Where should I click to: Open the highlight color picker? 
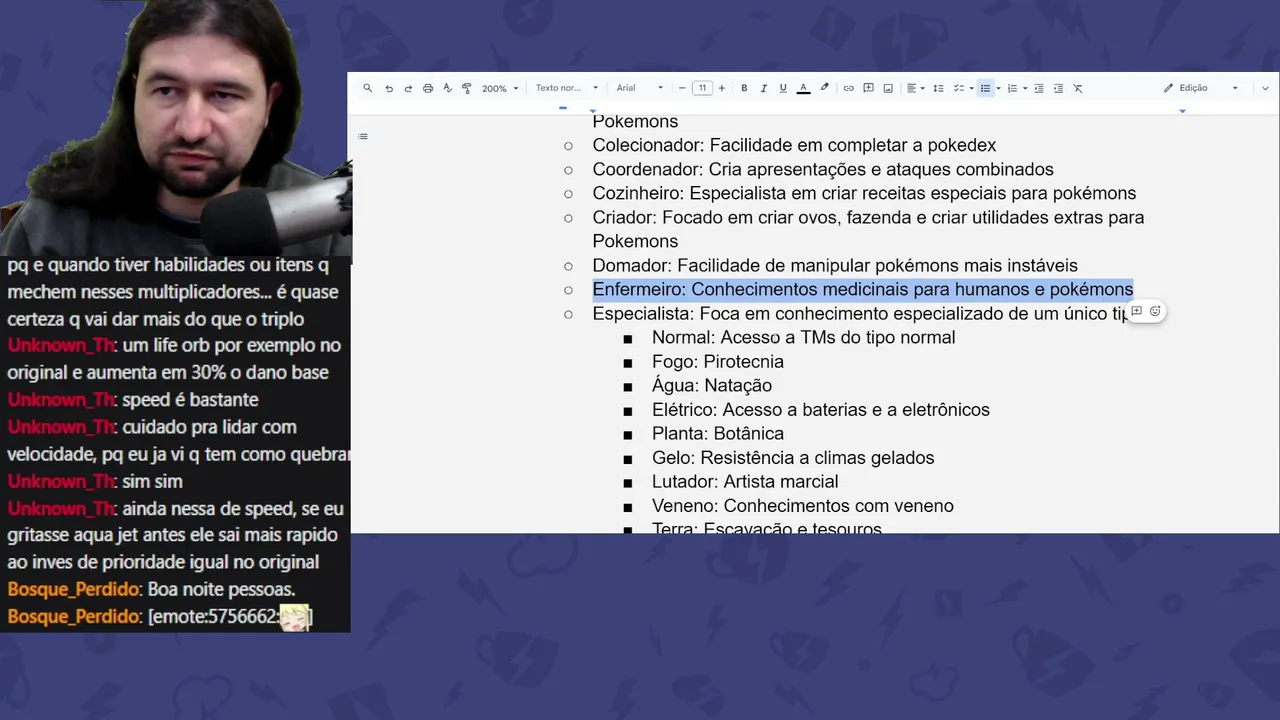pos(824,88)
